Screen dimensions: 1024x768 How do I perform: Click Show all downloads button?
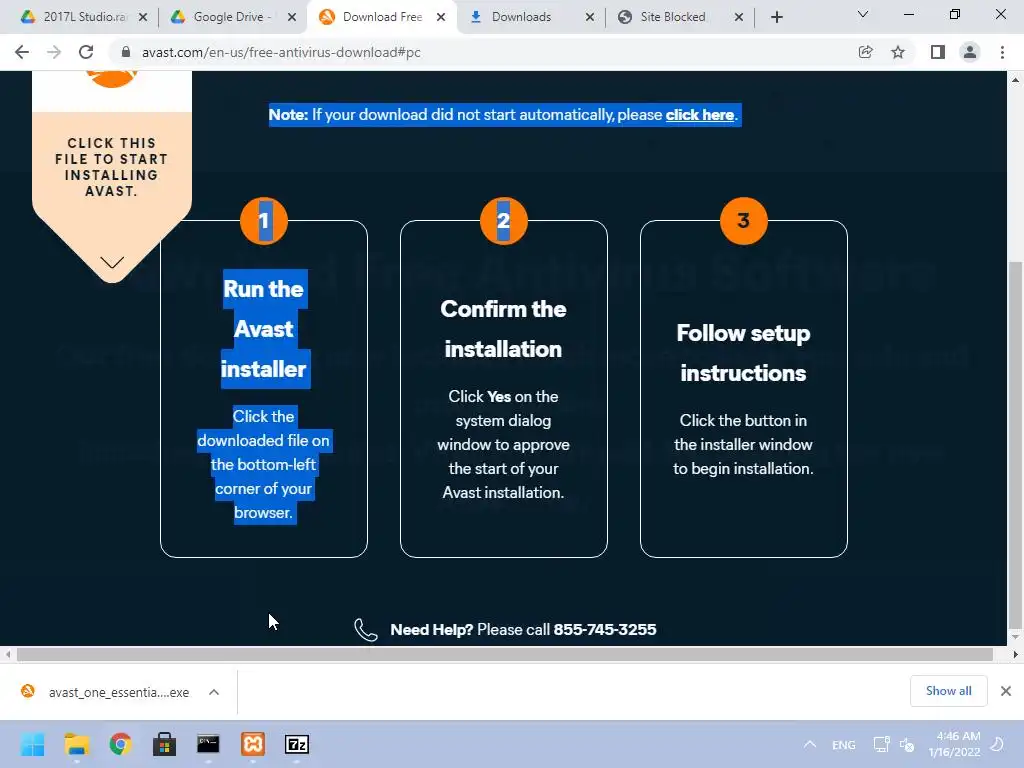pyautogui.click(x=948, y=691)
